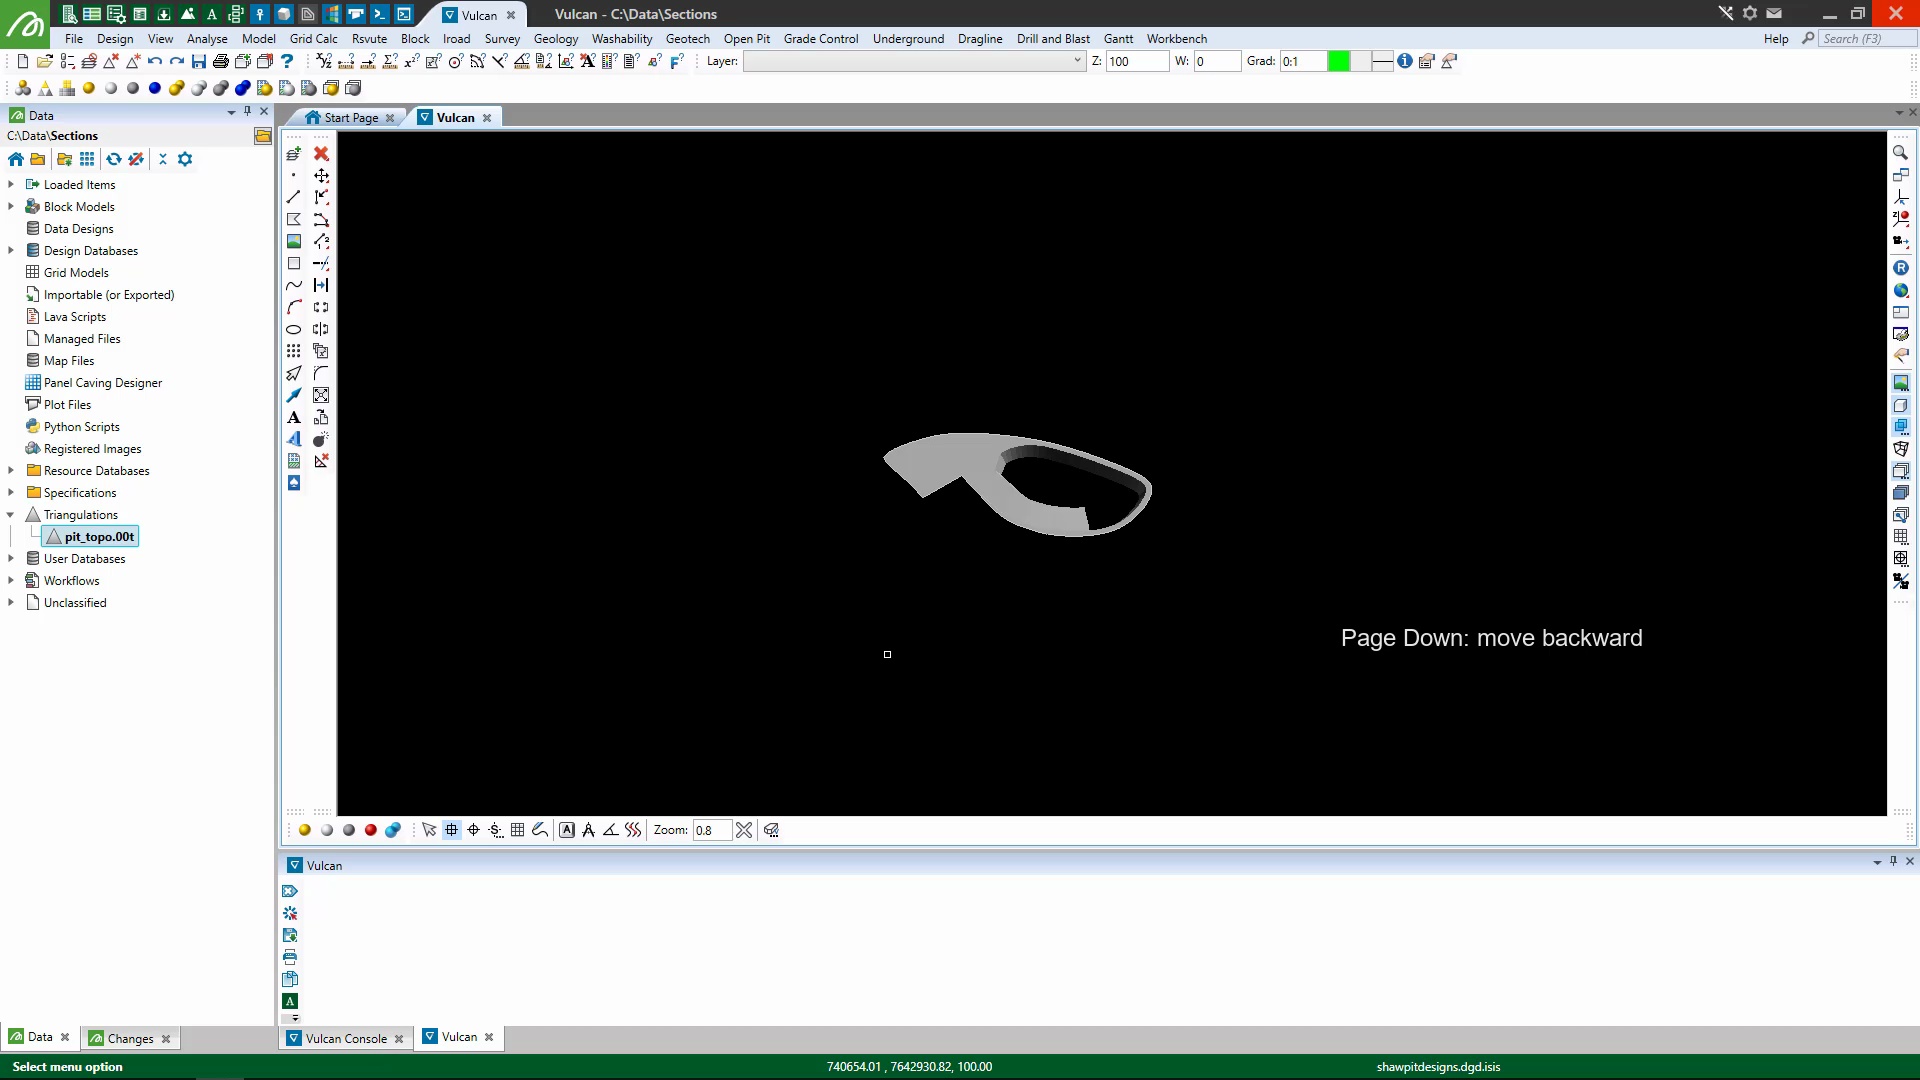Click the green colour swatch
The image size is (1920, 1080).
(1338, 61)
